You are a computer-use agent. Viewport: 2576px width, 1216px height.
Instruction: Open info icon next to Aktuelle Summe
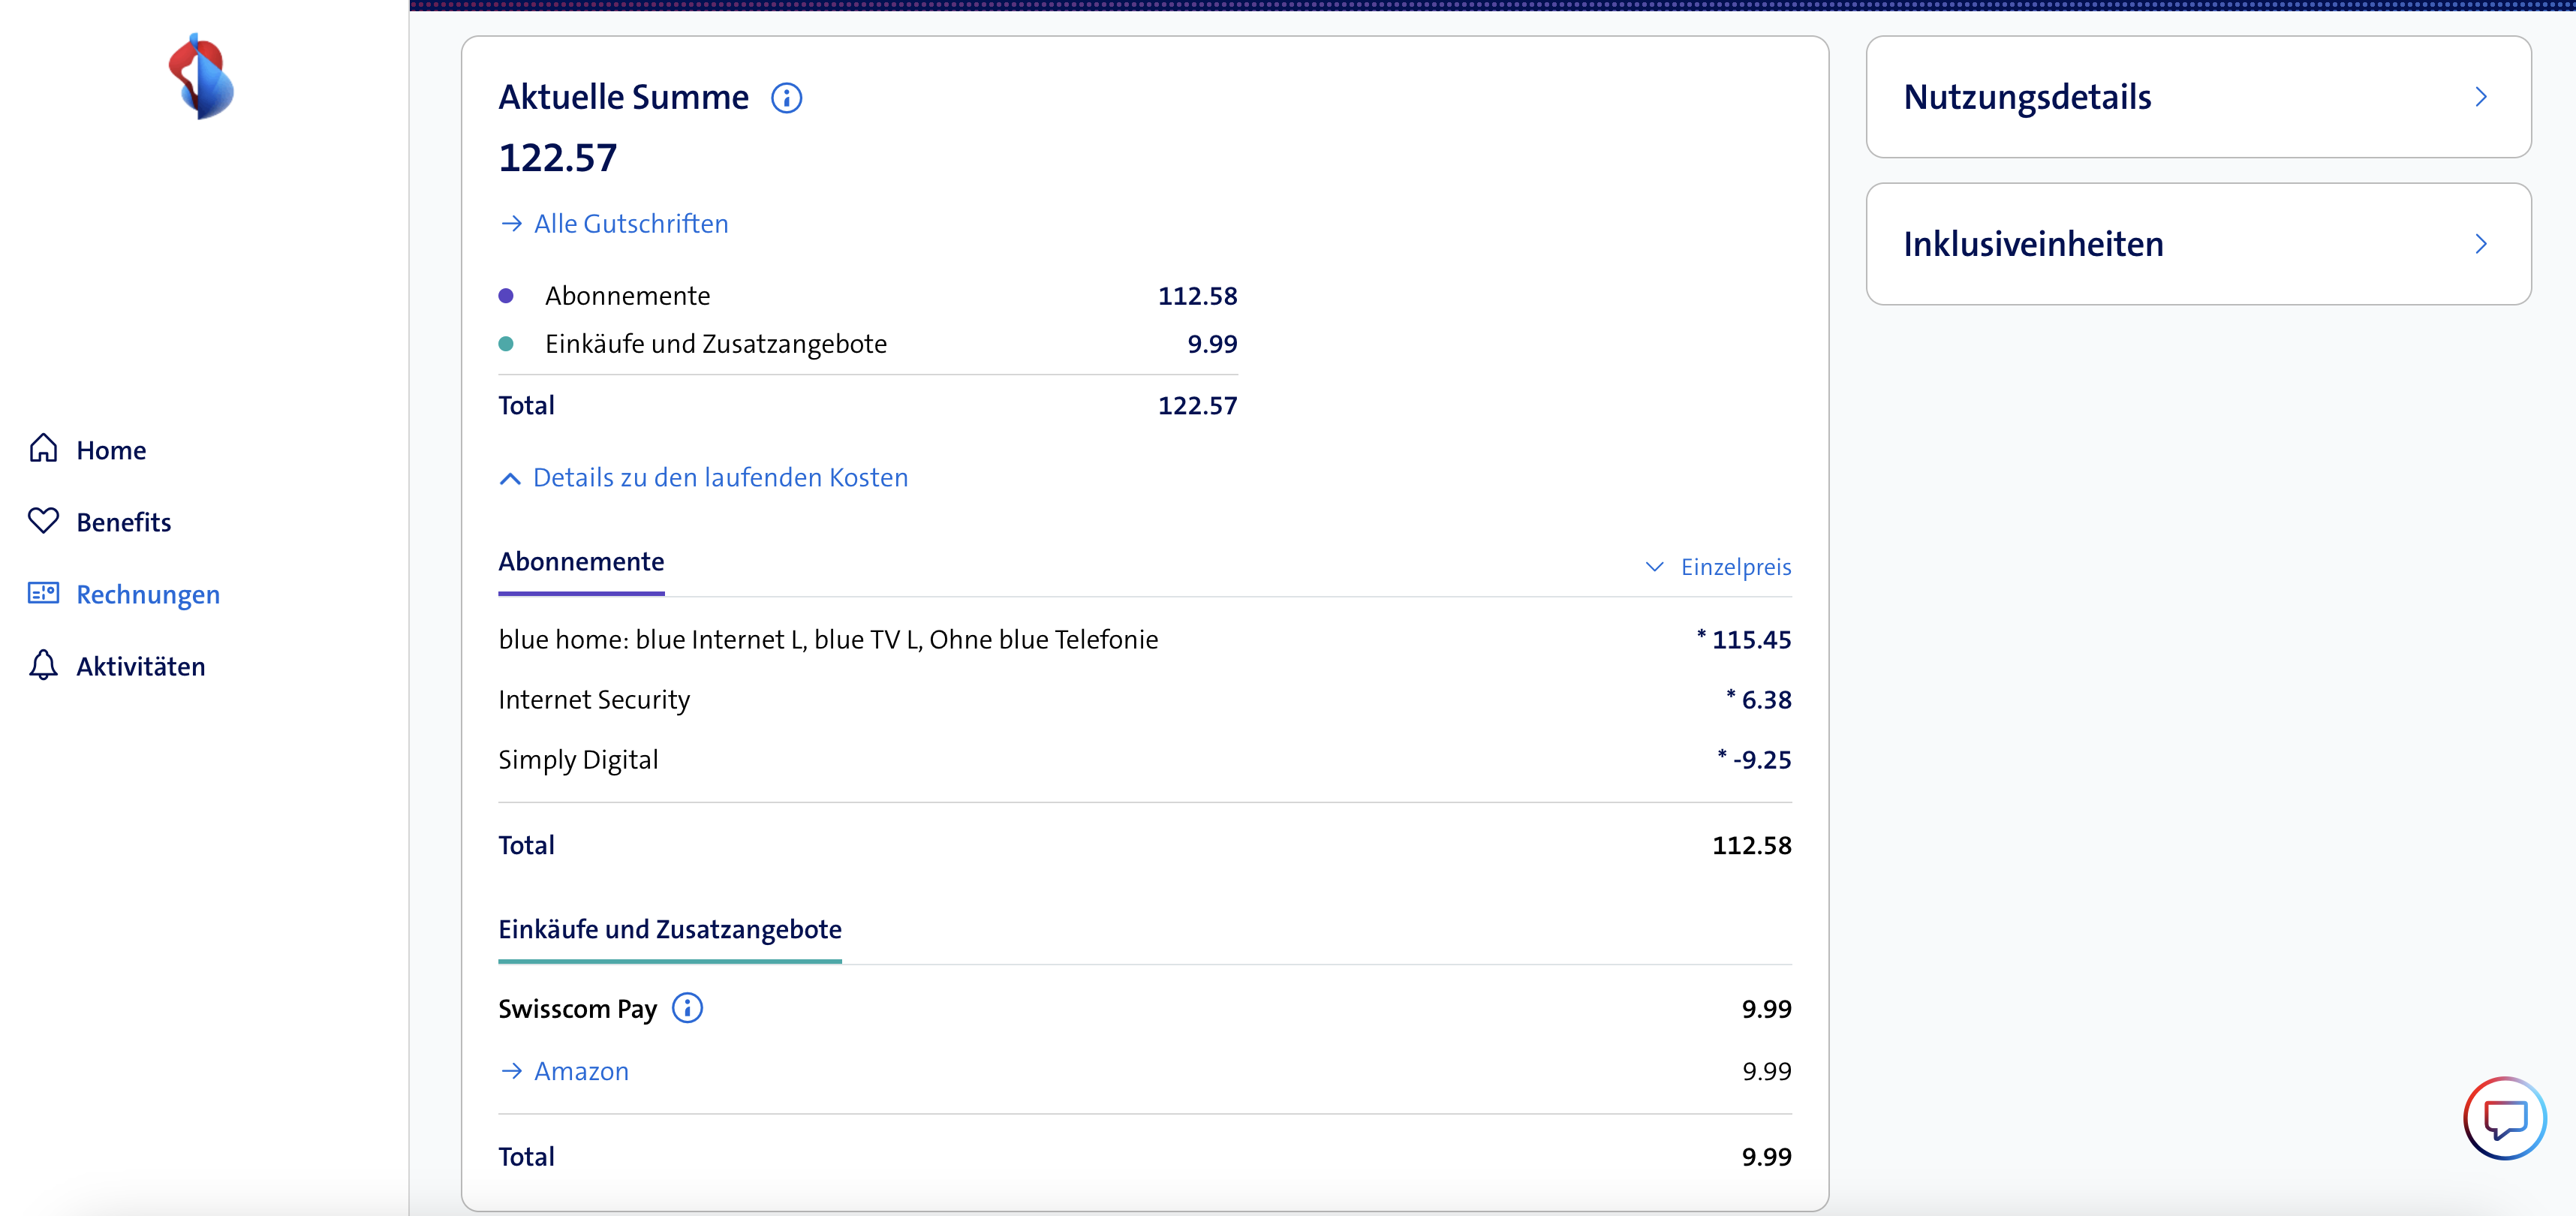786,98
